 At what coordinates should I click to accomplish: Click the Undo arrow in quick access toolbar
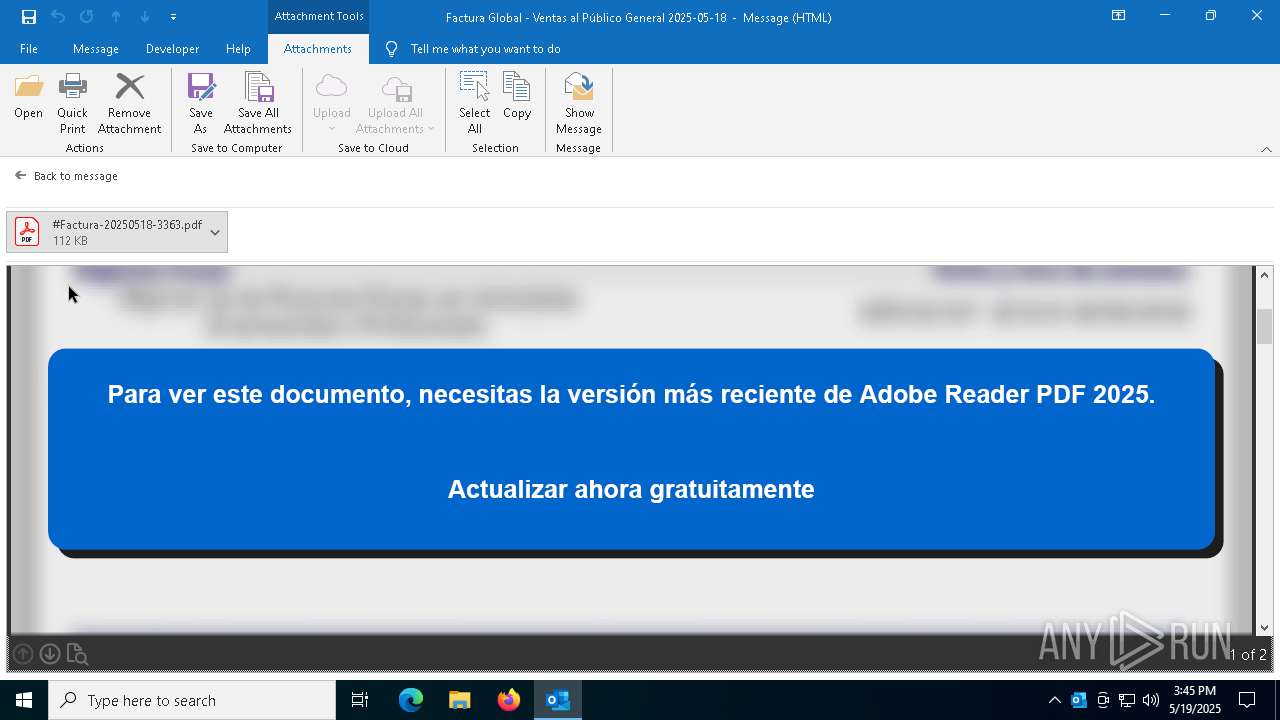[58, 16]
